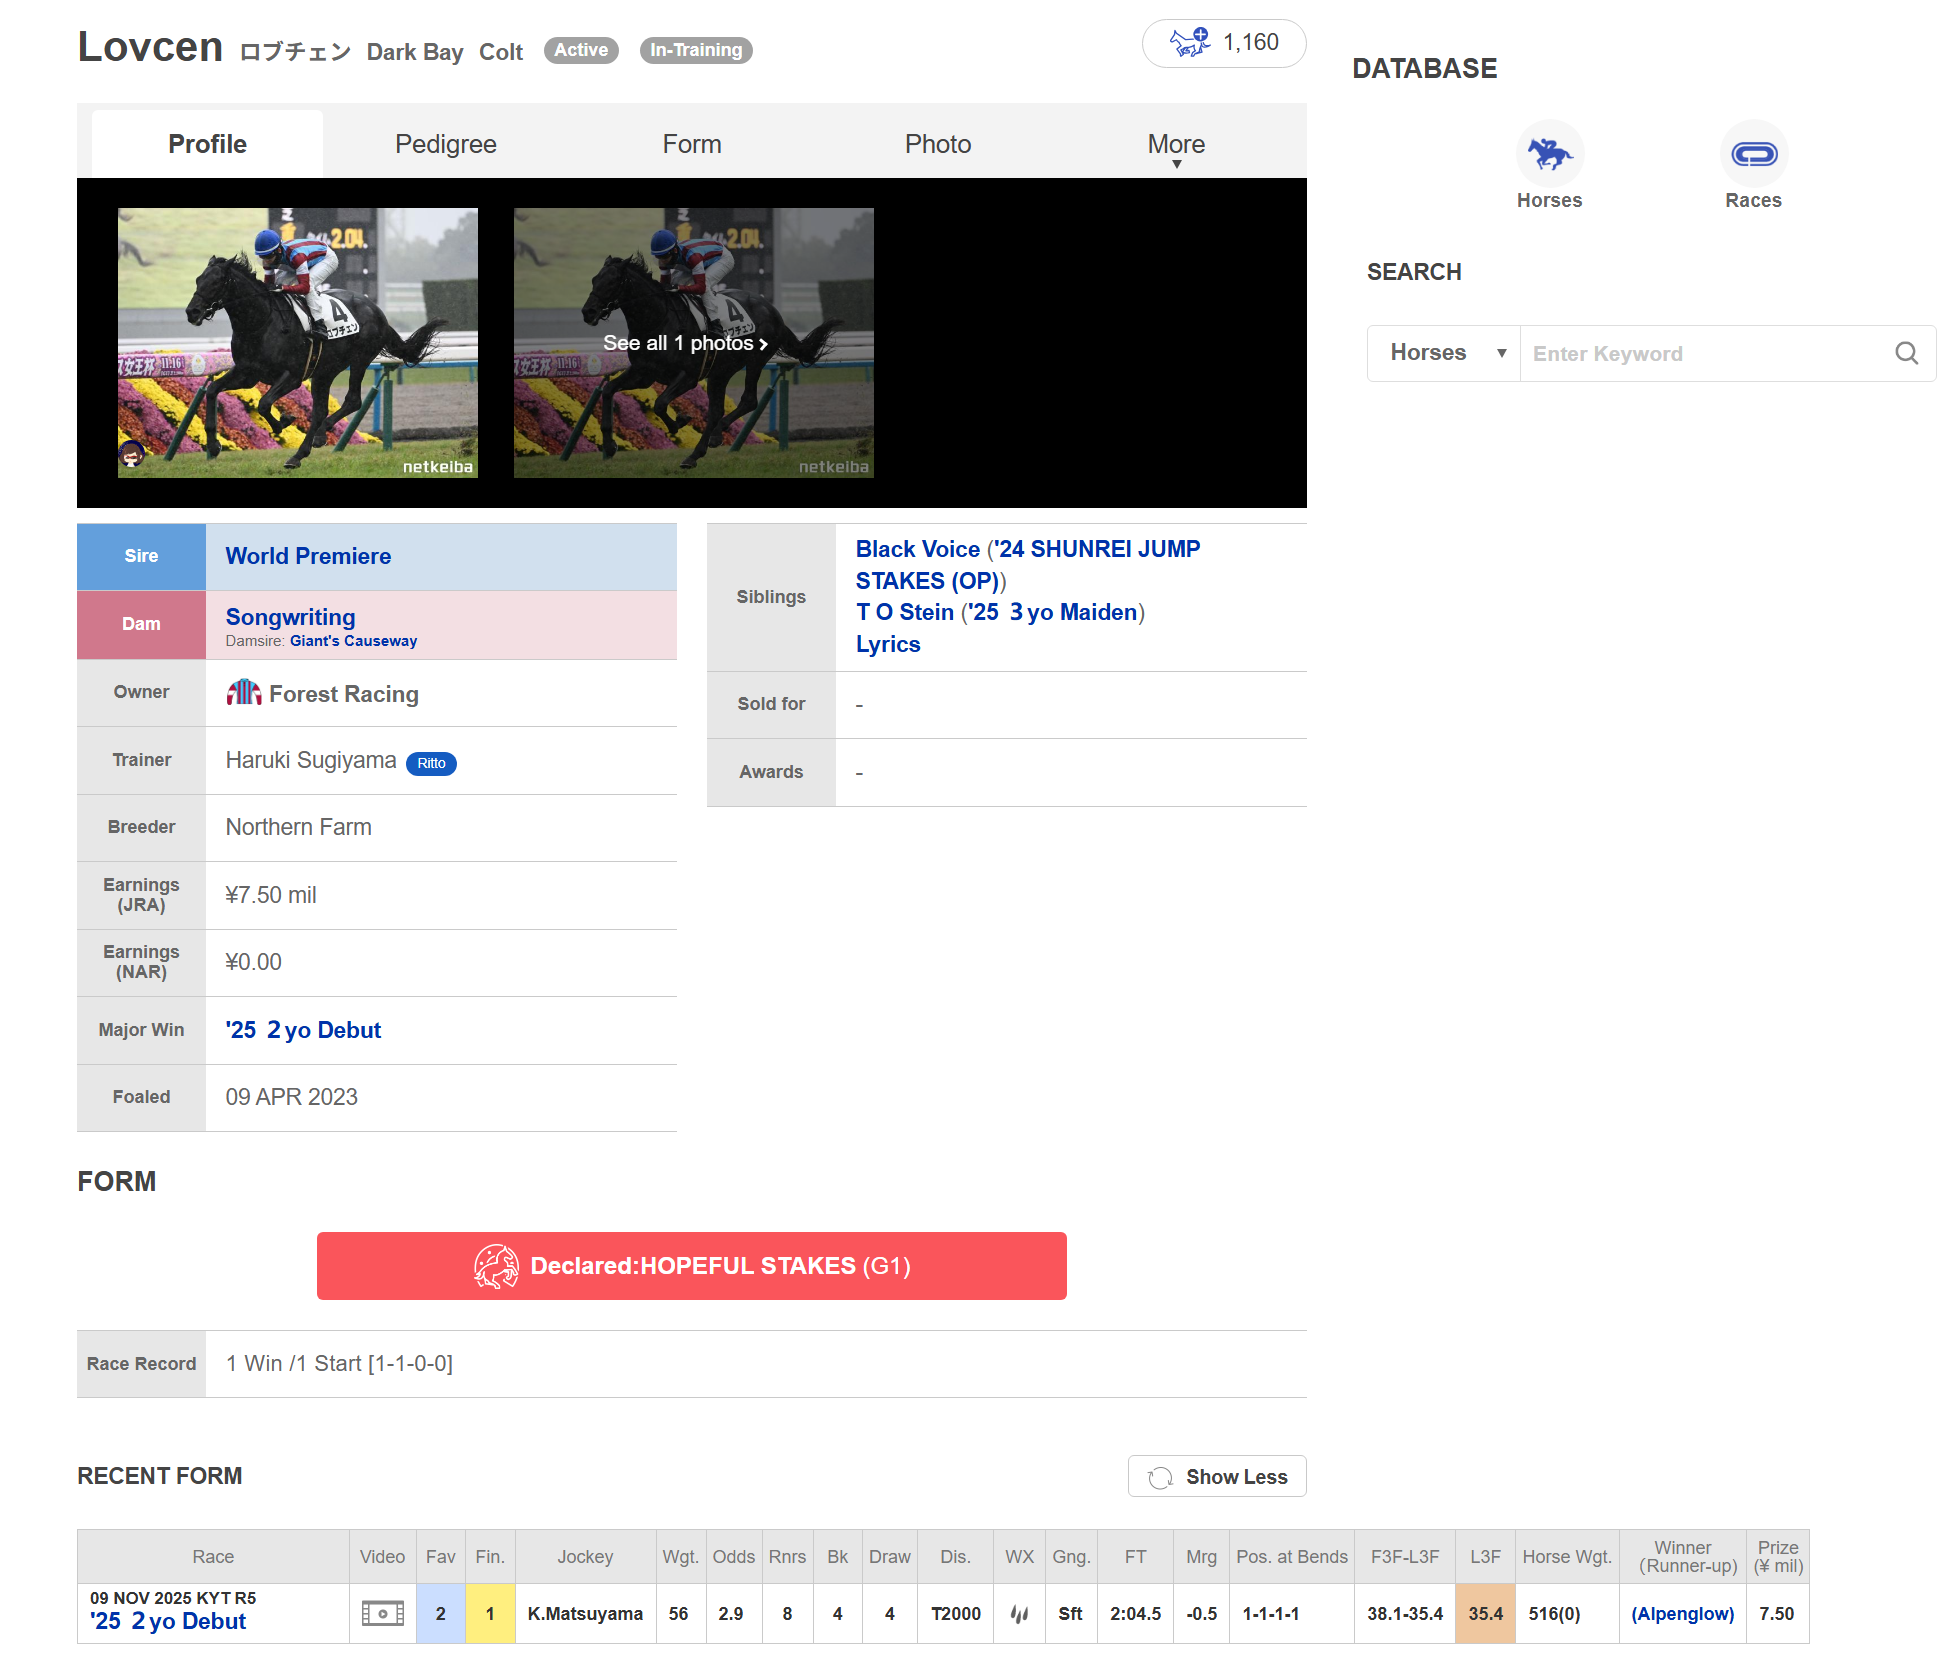1945x1675 pixels.
Task: Click the search magnifier icon
Action: point(1906,353)
